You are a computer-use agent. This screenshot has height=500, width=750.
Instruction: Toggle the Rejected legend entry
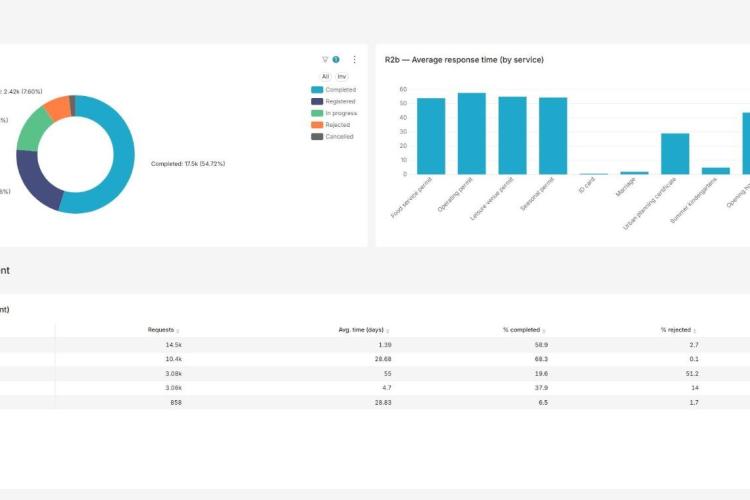pos(331,125)
